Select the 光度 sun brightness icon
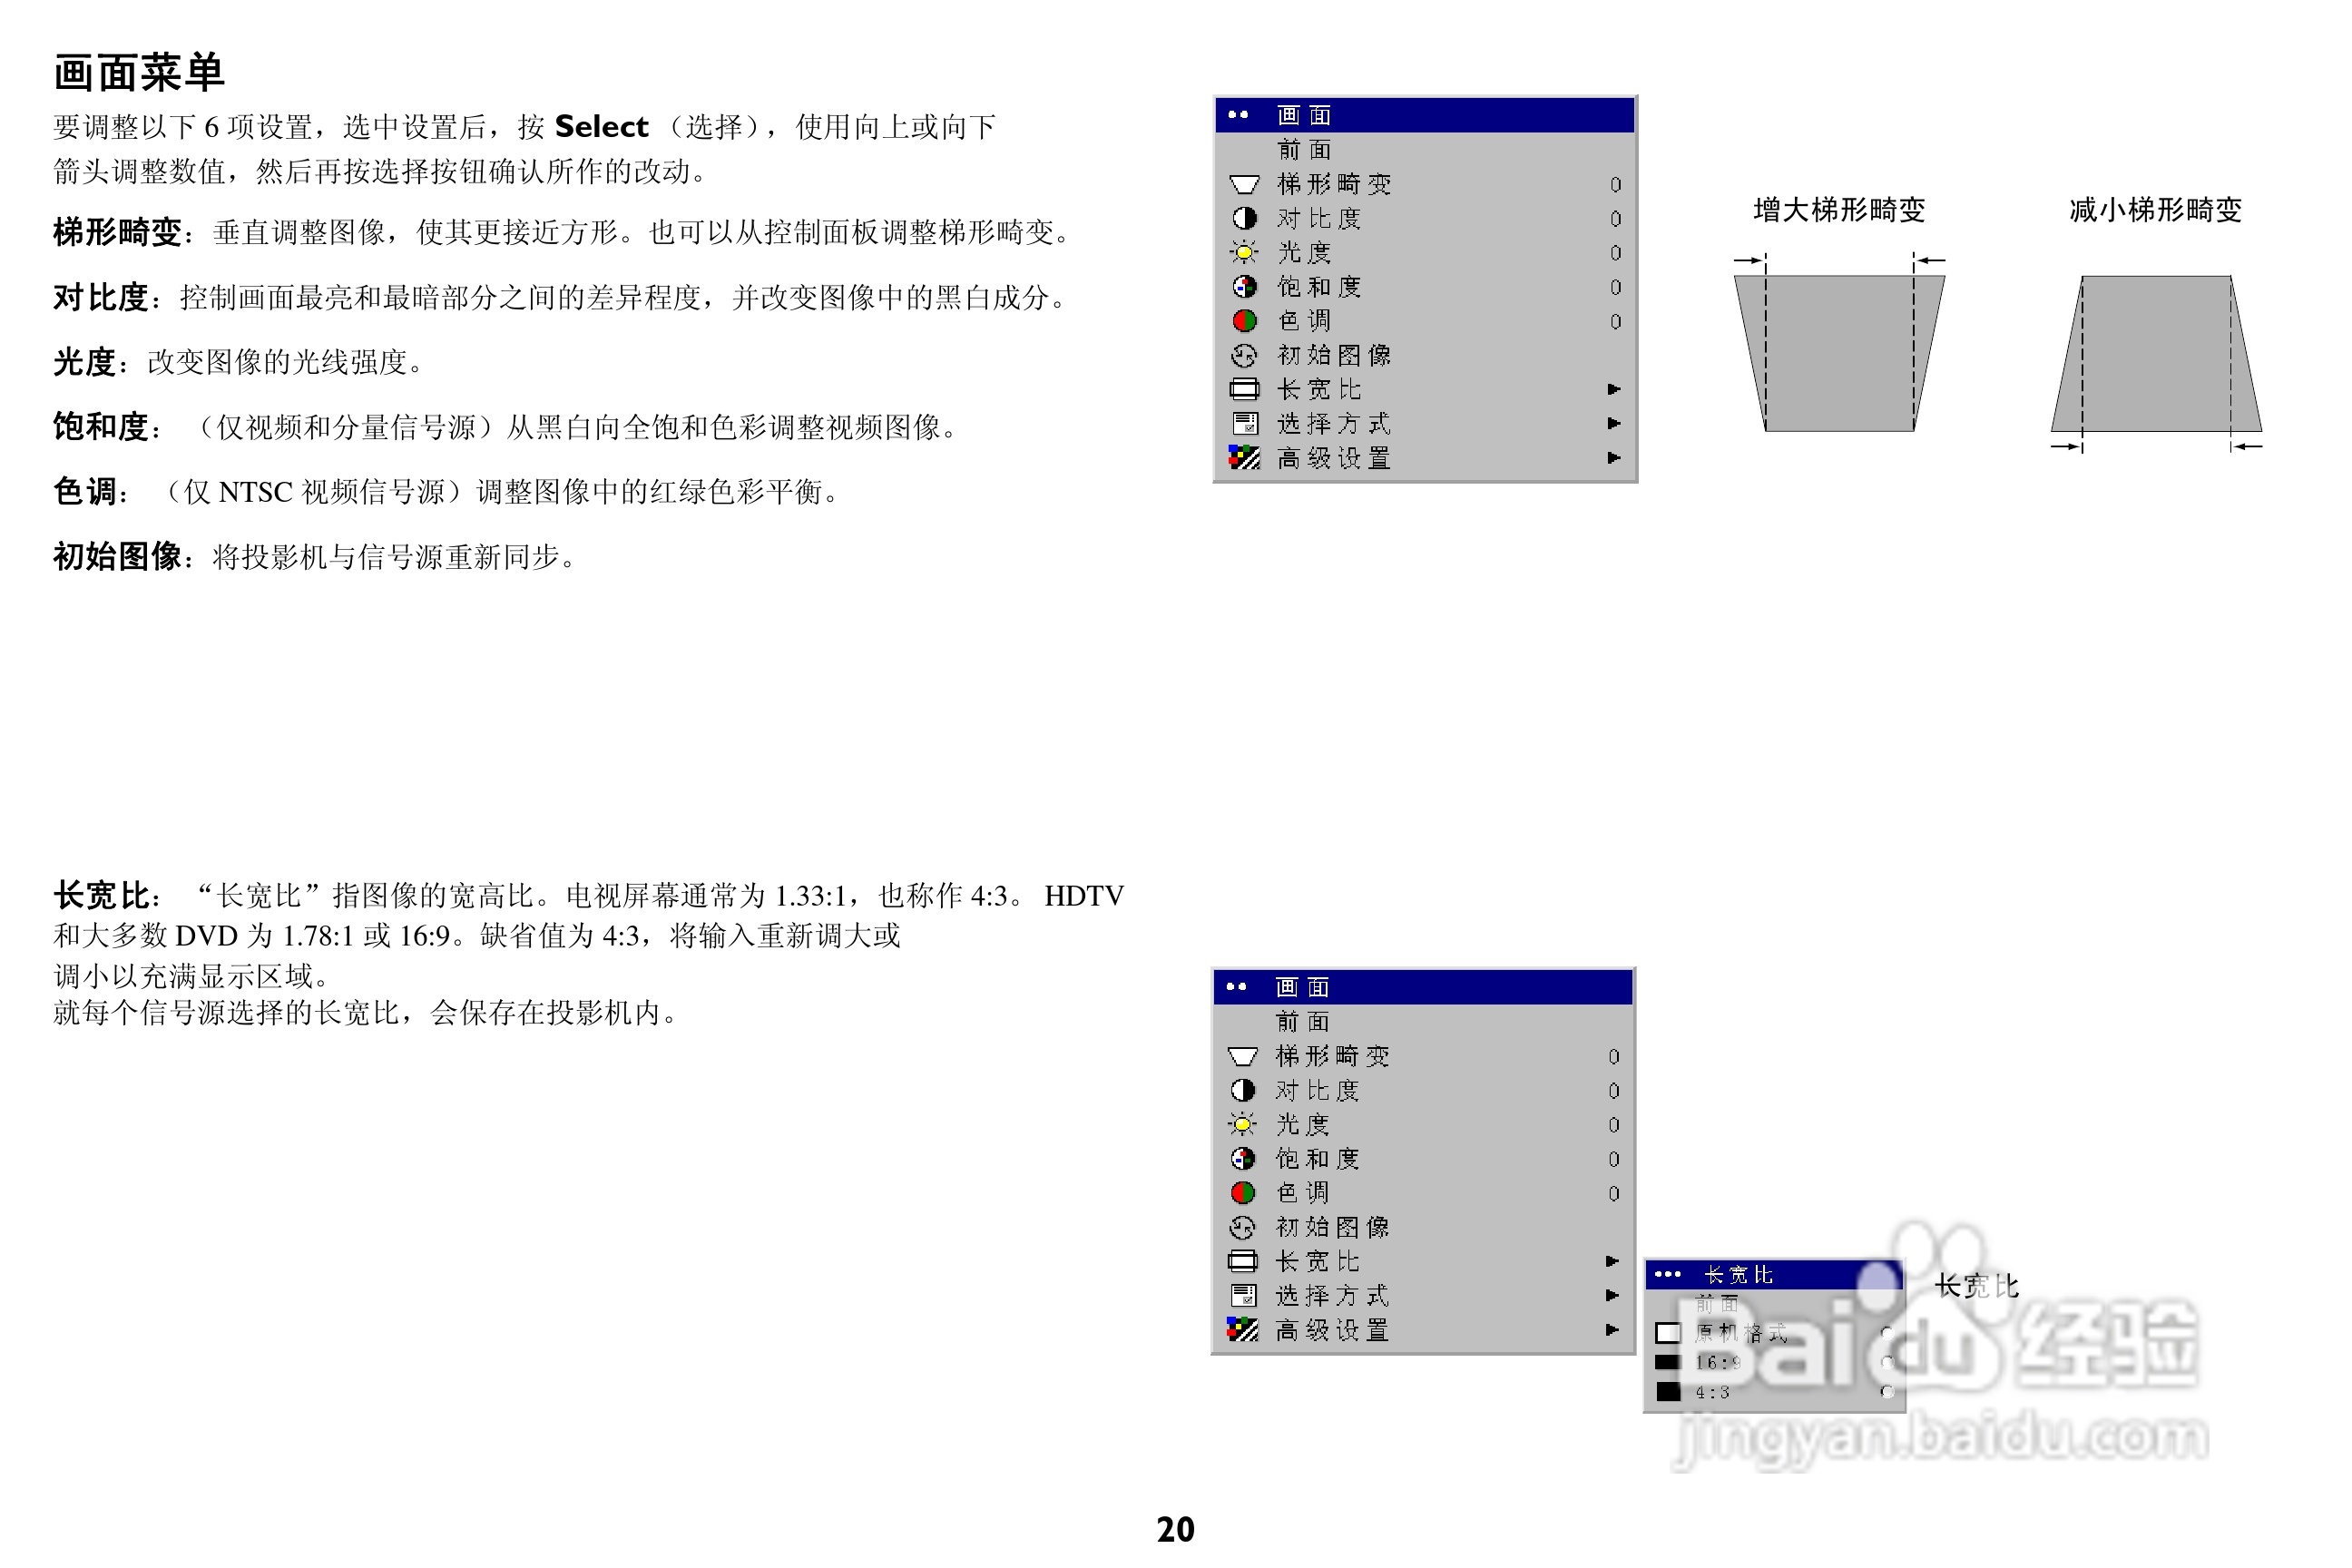The image size is (2352, 1568). pos(1243,252)
